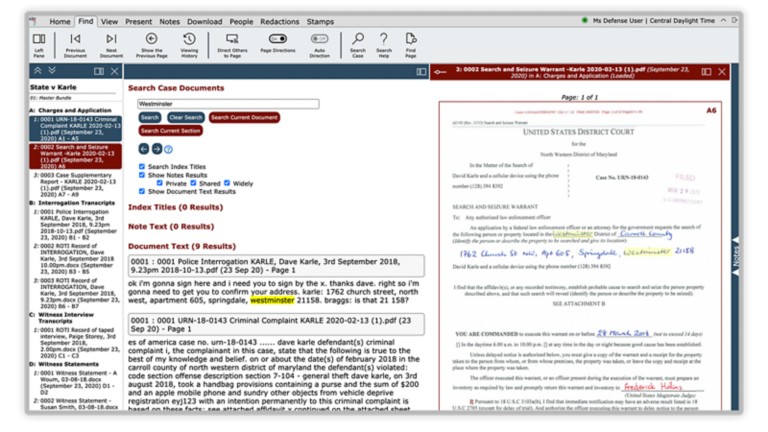Open the Present tab
Viewport: 768px width, 432px height.
pyautogui.click(x=139, y=22)
